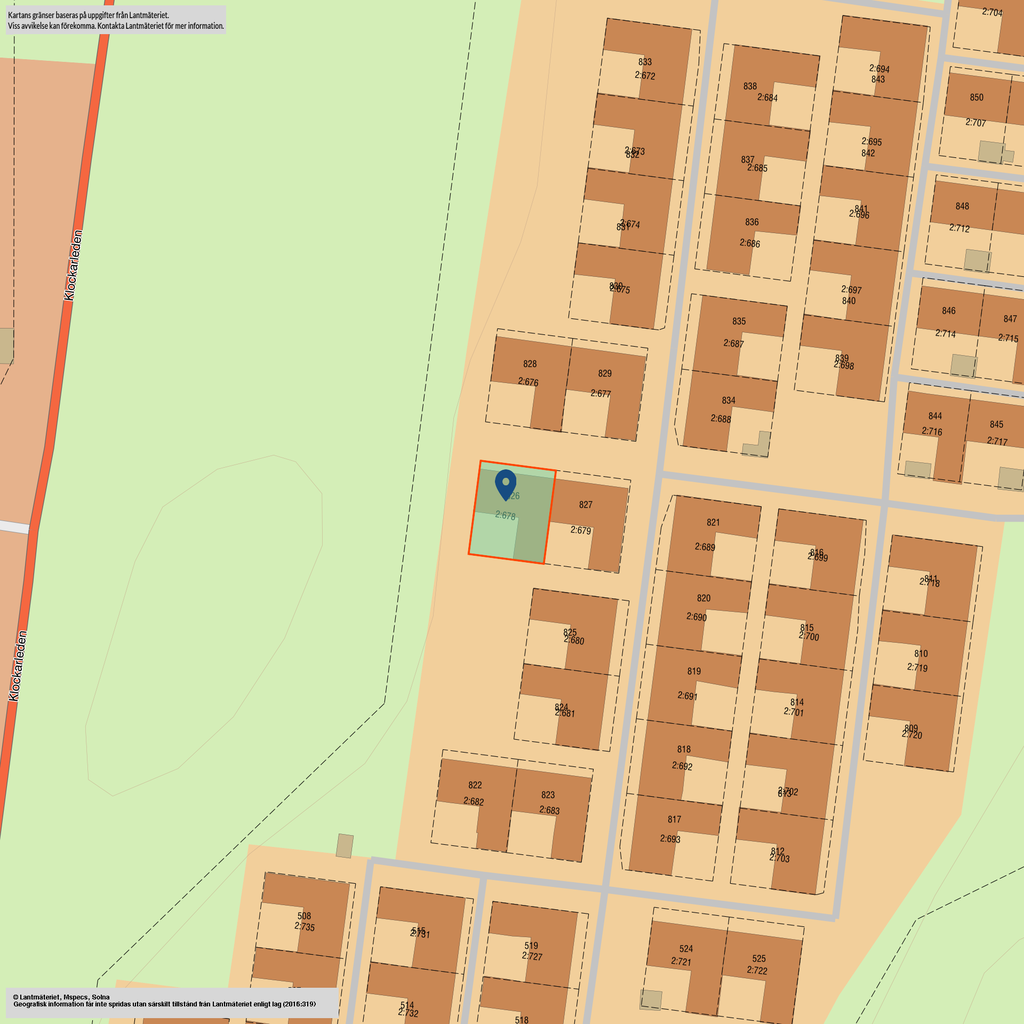Select house number 829
Screen dimensions: 1024x1024
pos(605,374)
